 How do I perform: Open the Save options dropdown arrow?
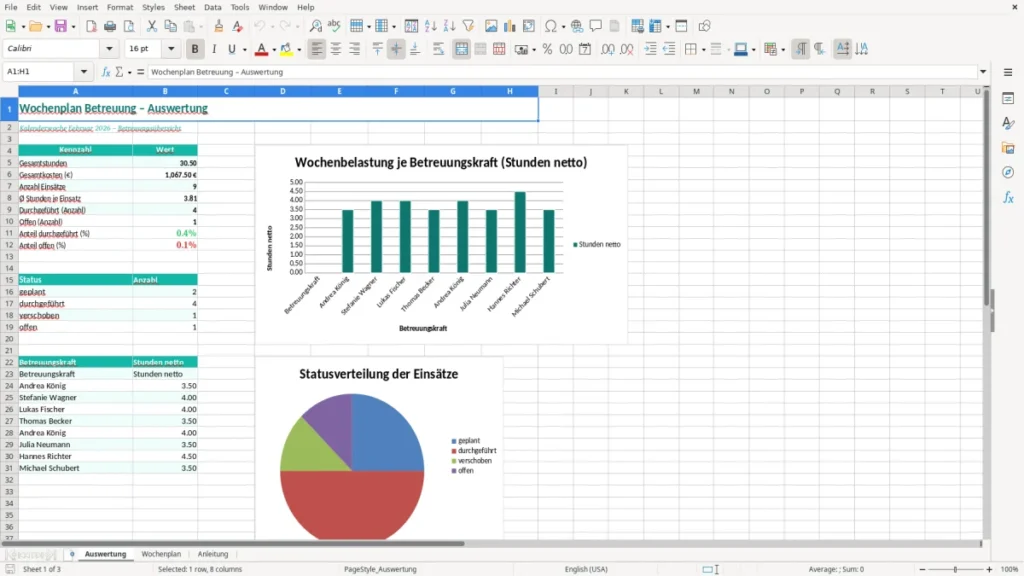pyautogui.click(x=73, y=27)
